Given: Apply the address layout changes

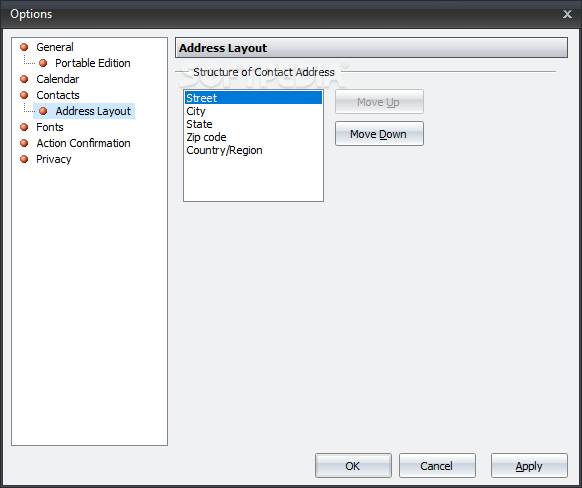Looking at the screenshot, I should click(529, 466).
